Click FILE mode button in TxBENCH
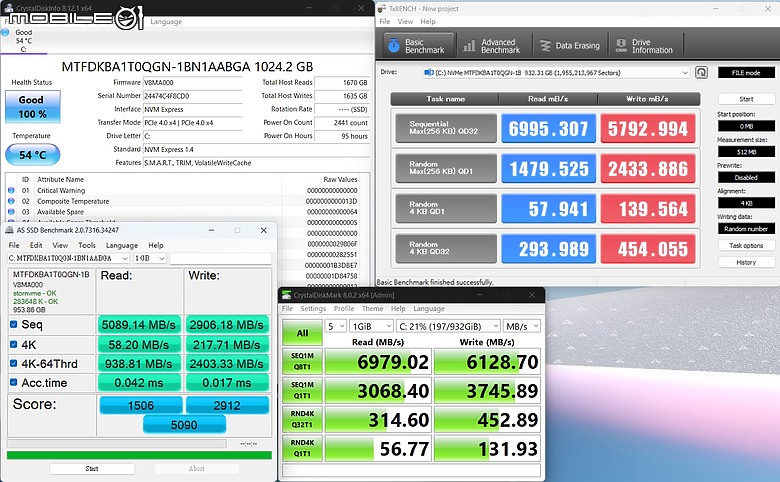This screenshot has height=482, width=780. point(746,73)
